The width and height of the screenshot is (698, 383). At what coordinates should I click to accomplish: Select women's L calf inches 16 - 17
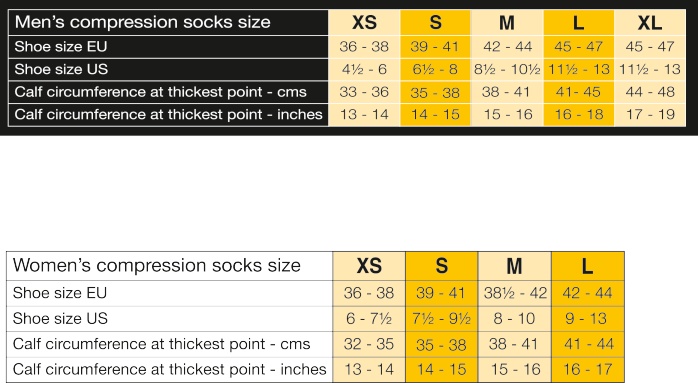(x=588, y=369)
